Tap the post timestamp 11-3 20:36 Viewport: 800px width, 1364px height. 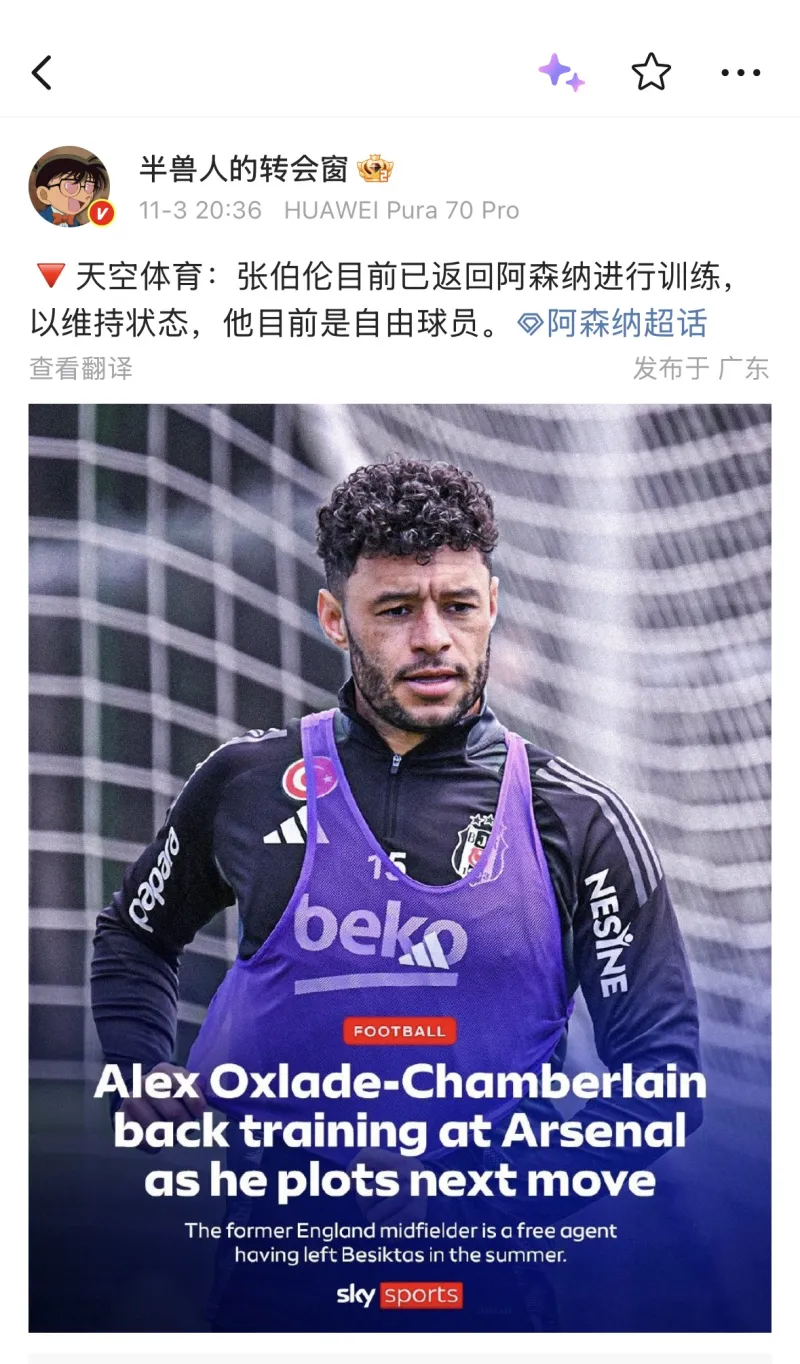pyautogui.click(x=200, y=210)
